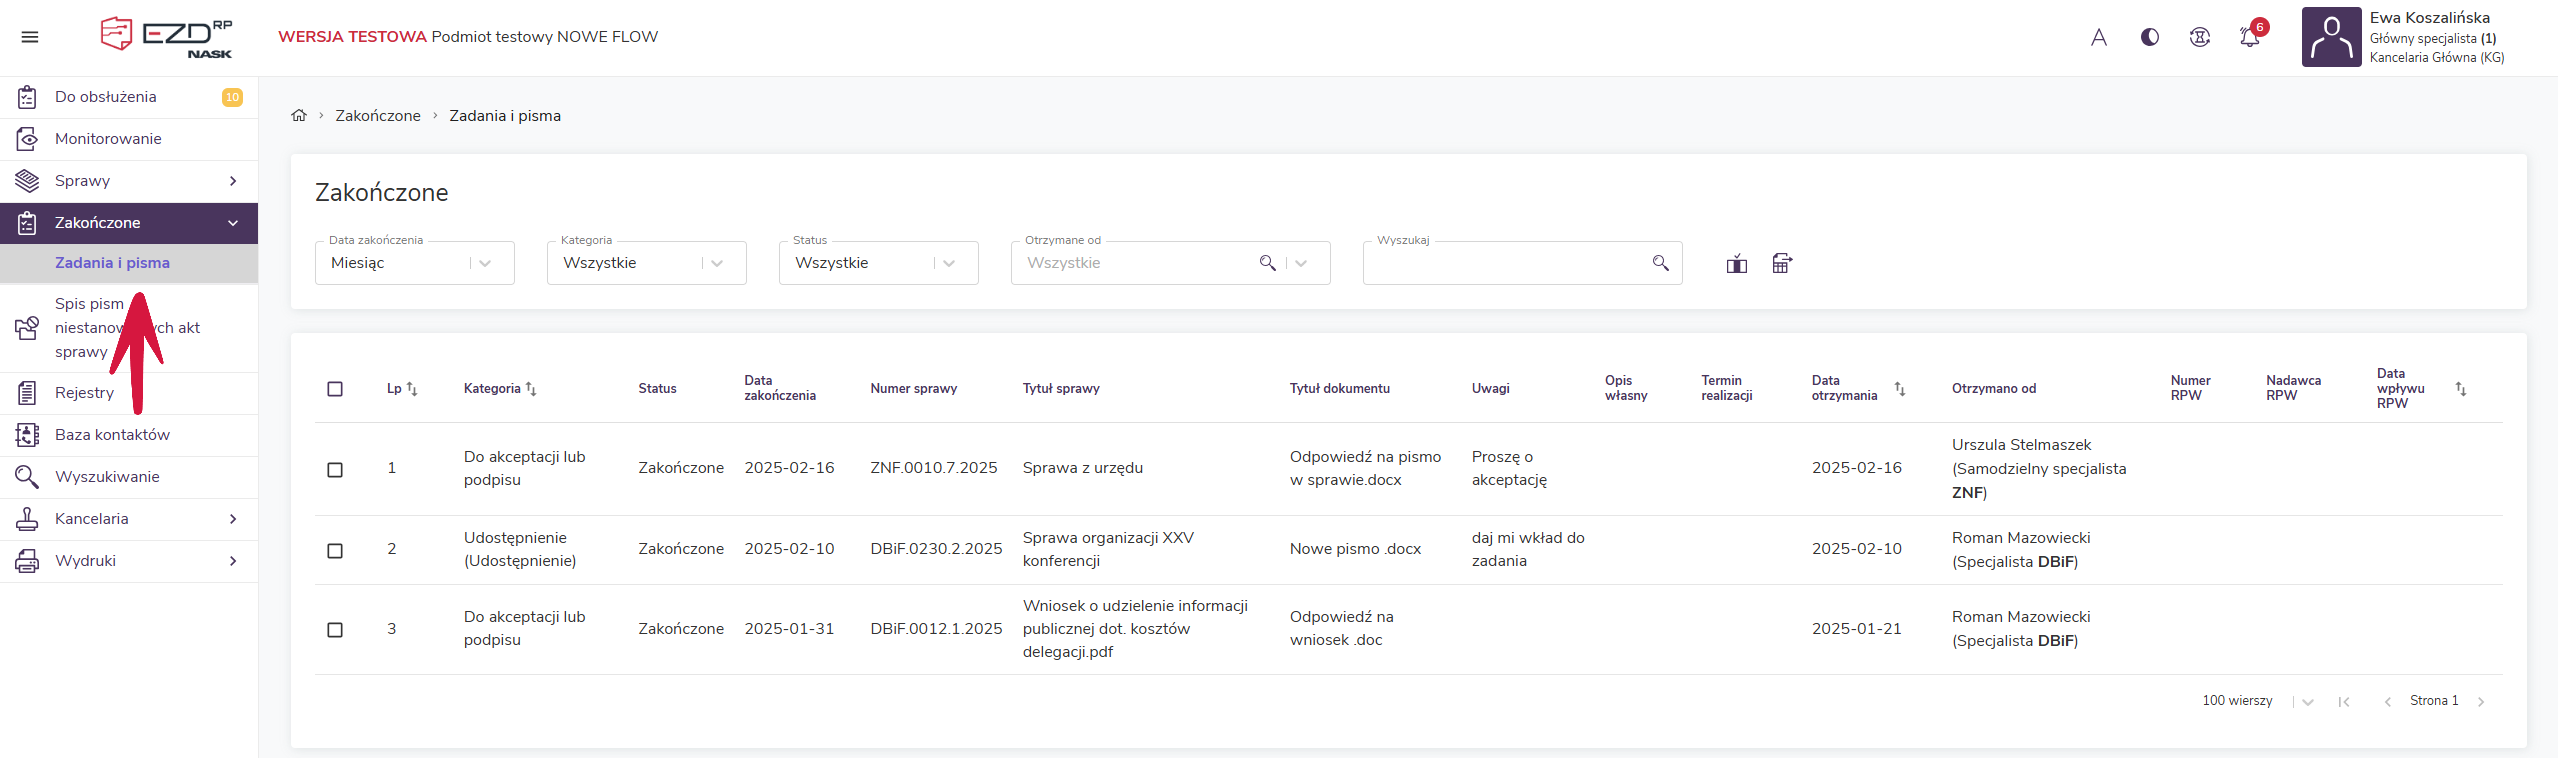Toggle the contrast mode icon
The height and width of the screenshot is (758, 2558).
[2149, 37]
